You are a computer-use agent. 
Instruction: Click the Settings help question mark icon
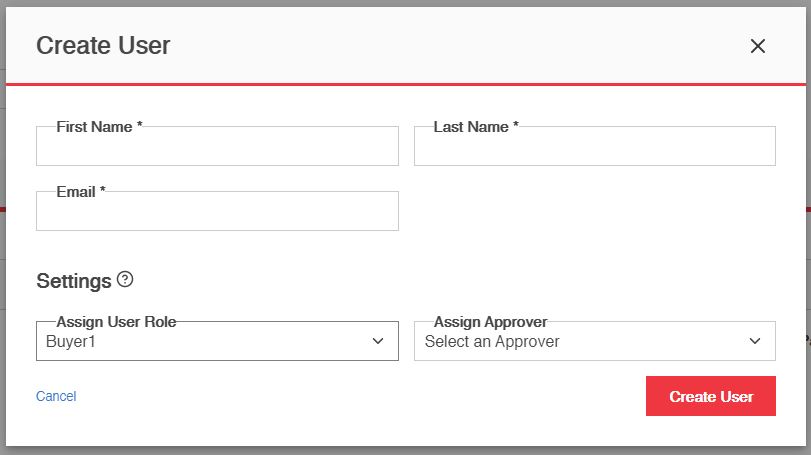125,280
